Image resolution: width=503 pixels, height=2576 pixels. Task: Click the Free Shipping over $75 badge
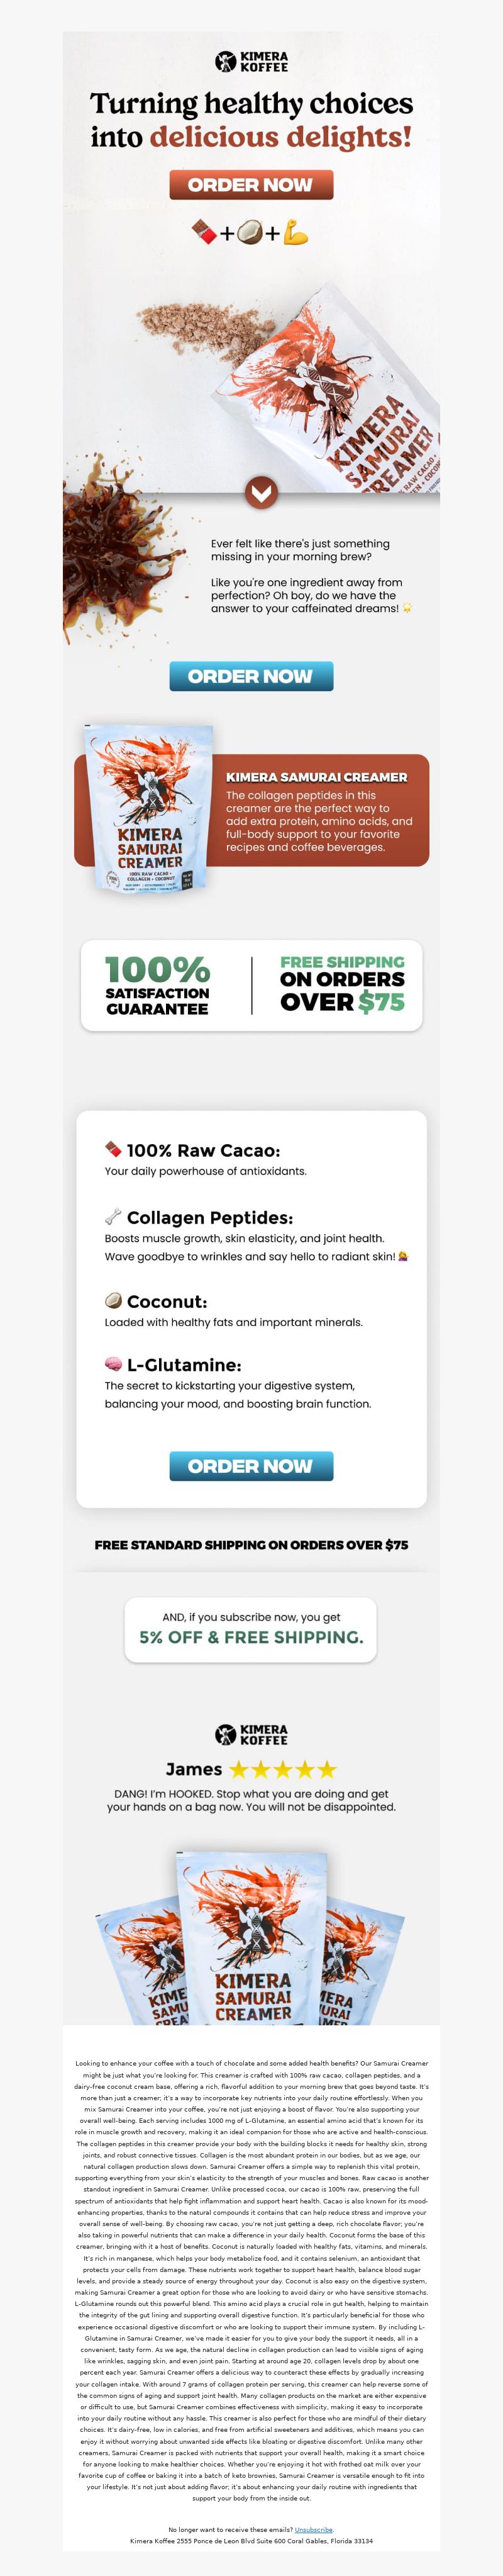[x=342, y=984]
